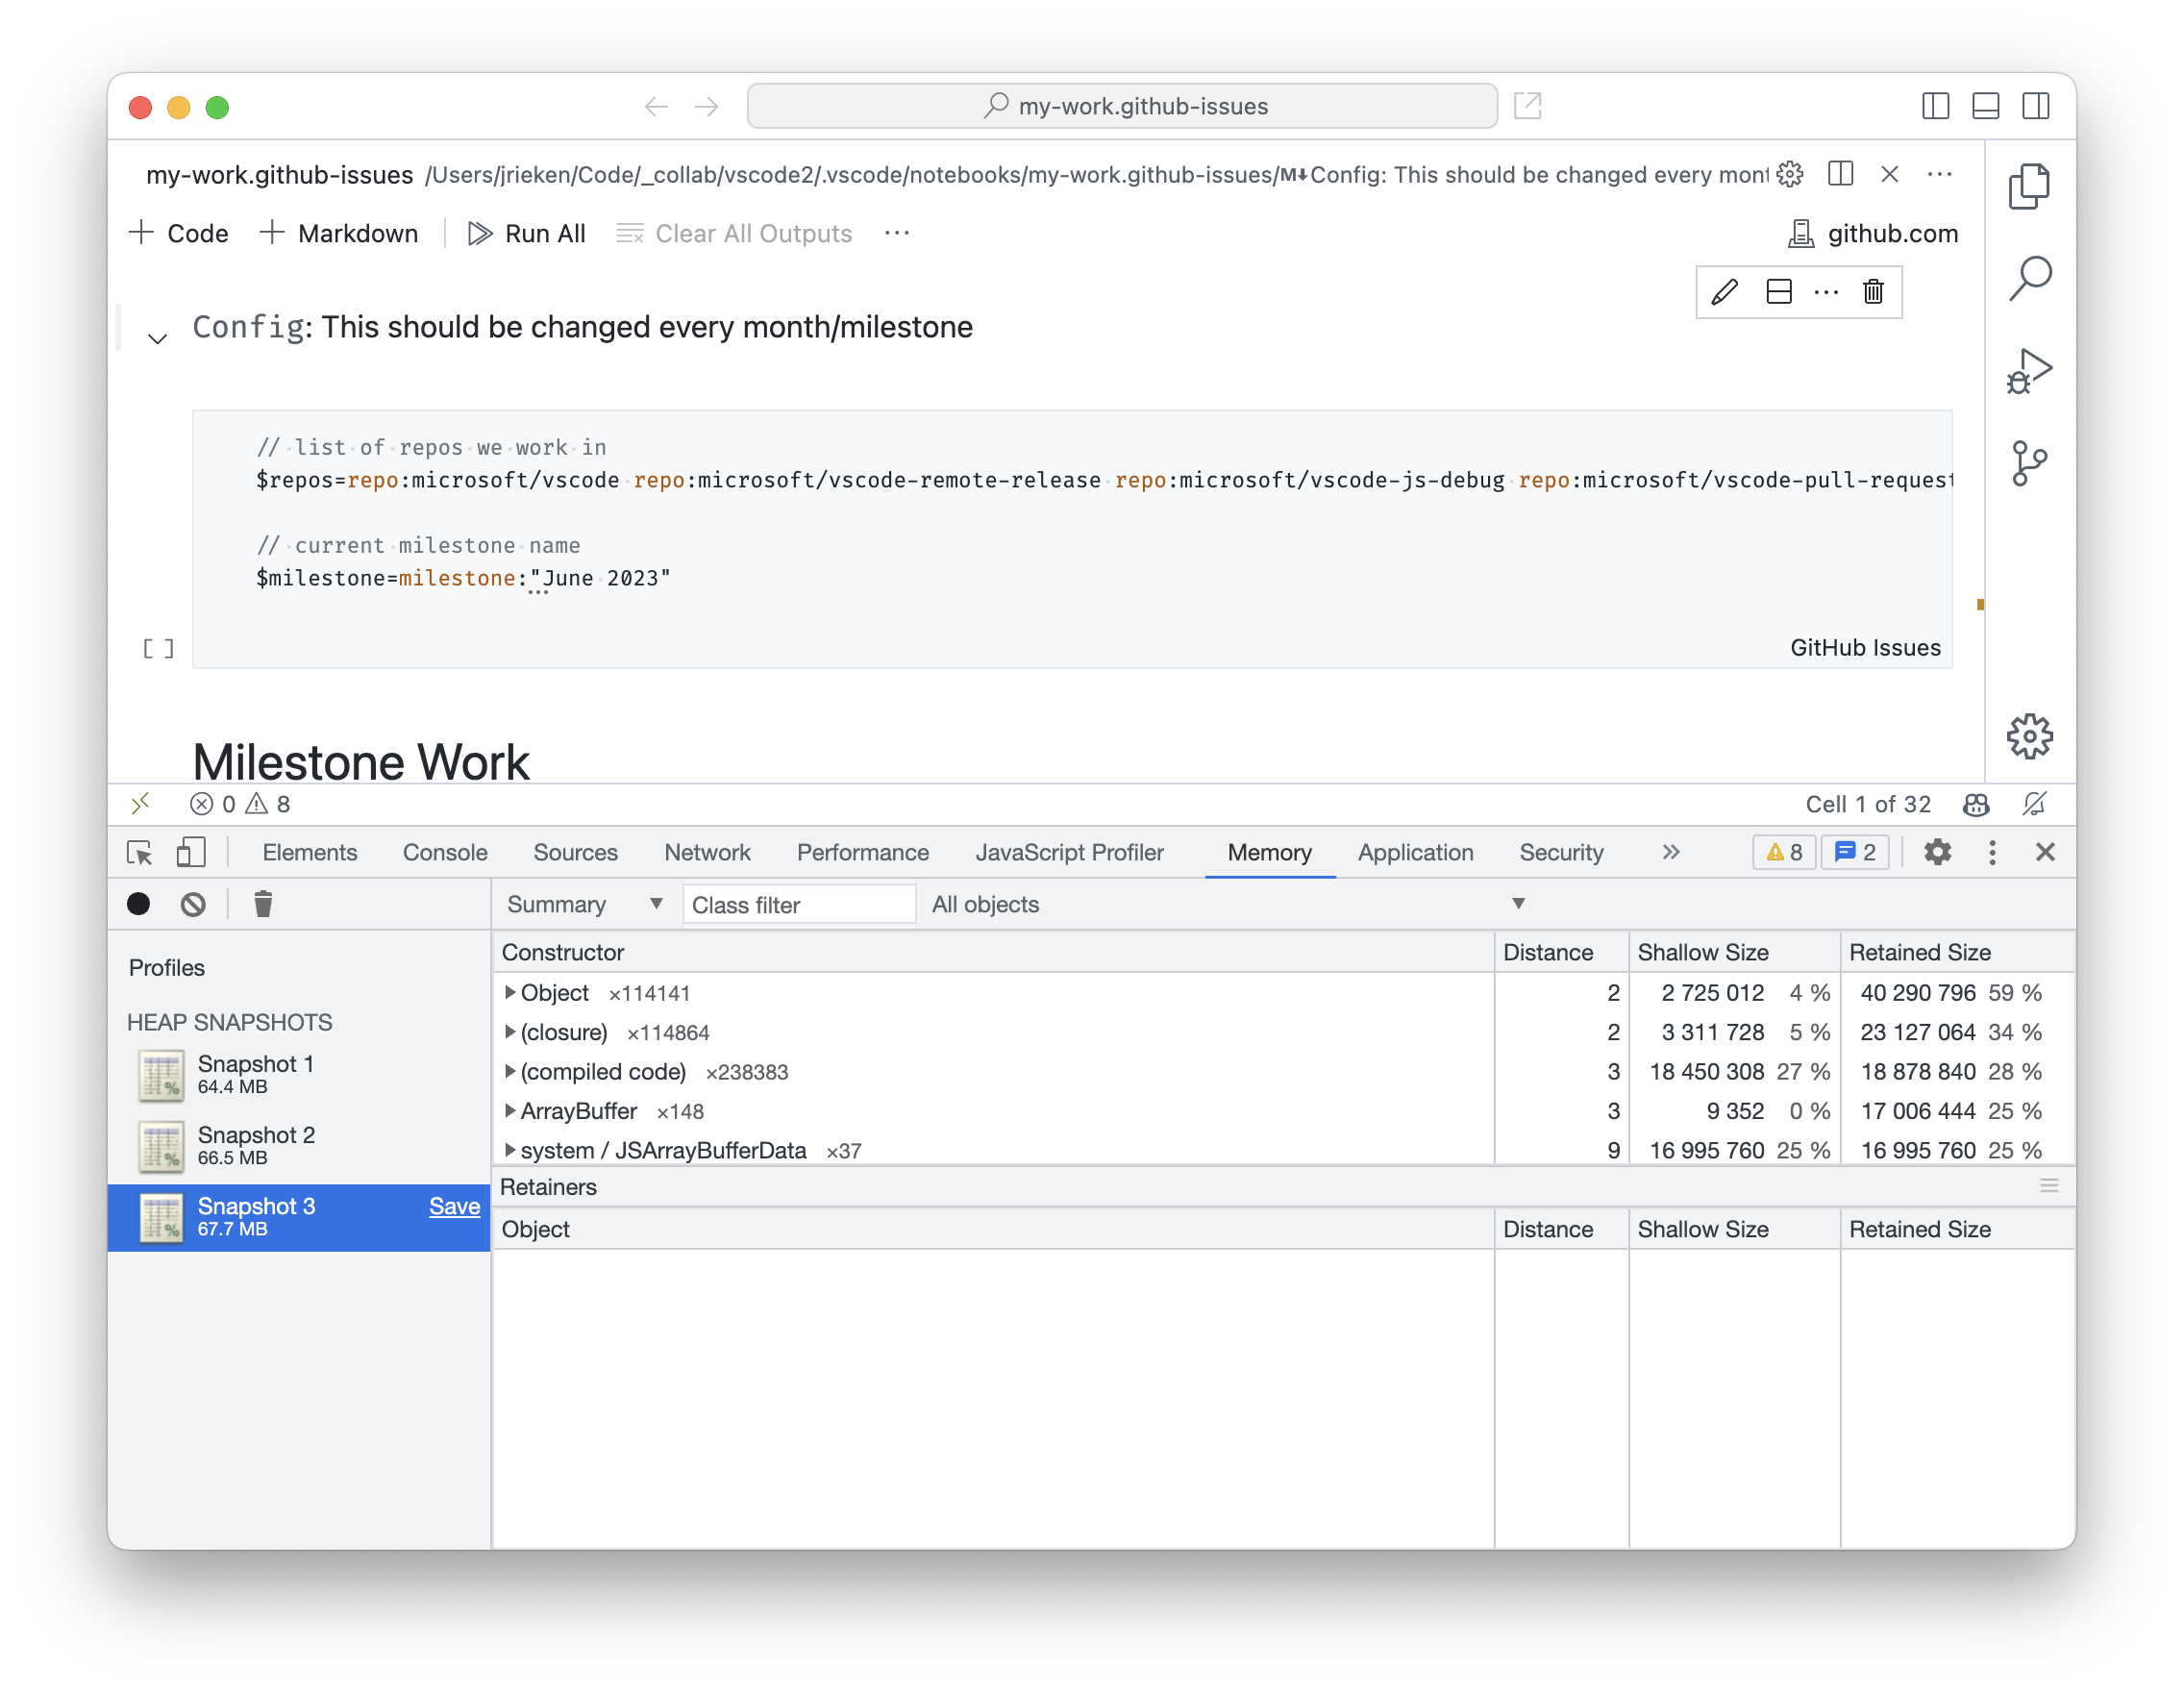Switch to the Console tab
2184x1692 pixels.
pos(445,852)
